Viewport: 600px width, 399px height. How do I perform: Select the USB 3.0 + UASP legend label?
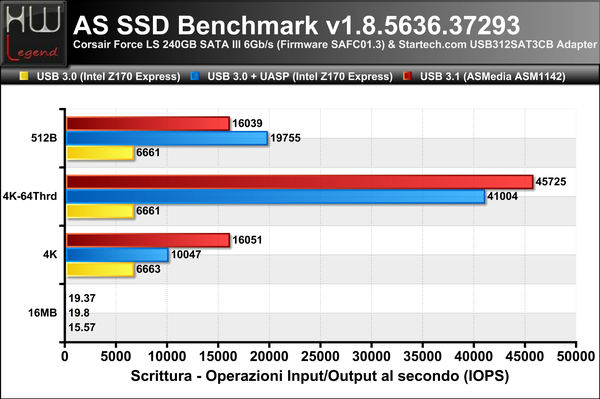coord(300,76)
